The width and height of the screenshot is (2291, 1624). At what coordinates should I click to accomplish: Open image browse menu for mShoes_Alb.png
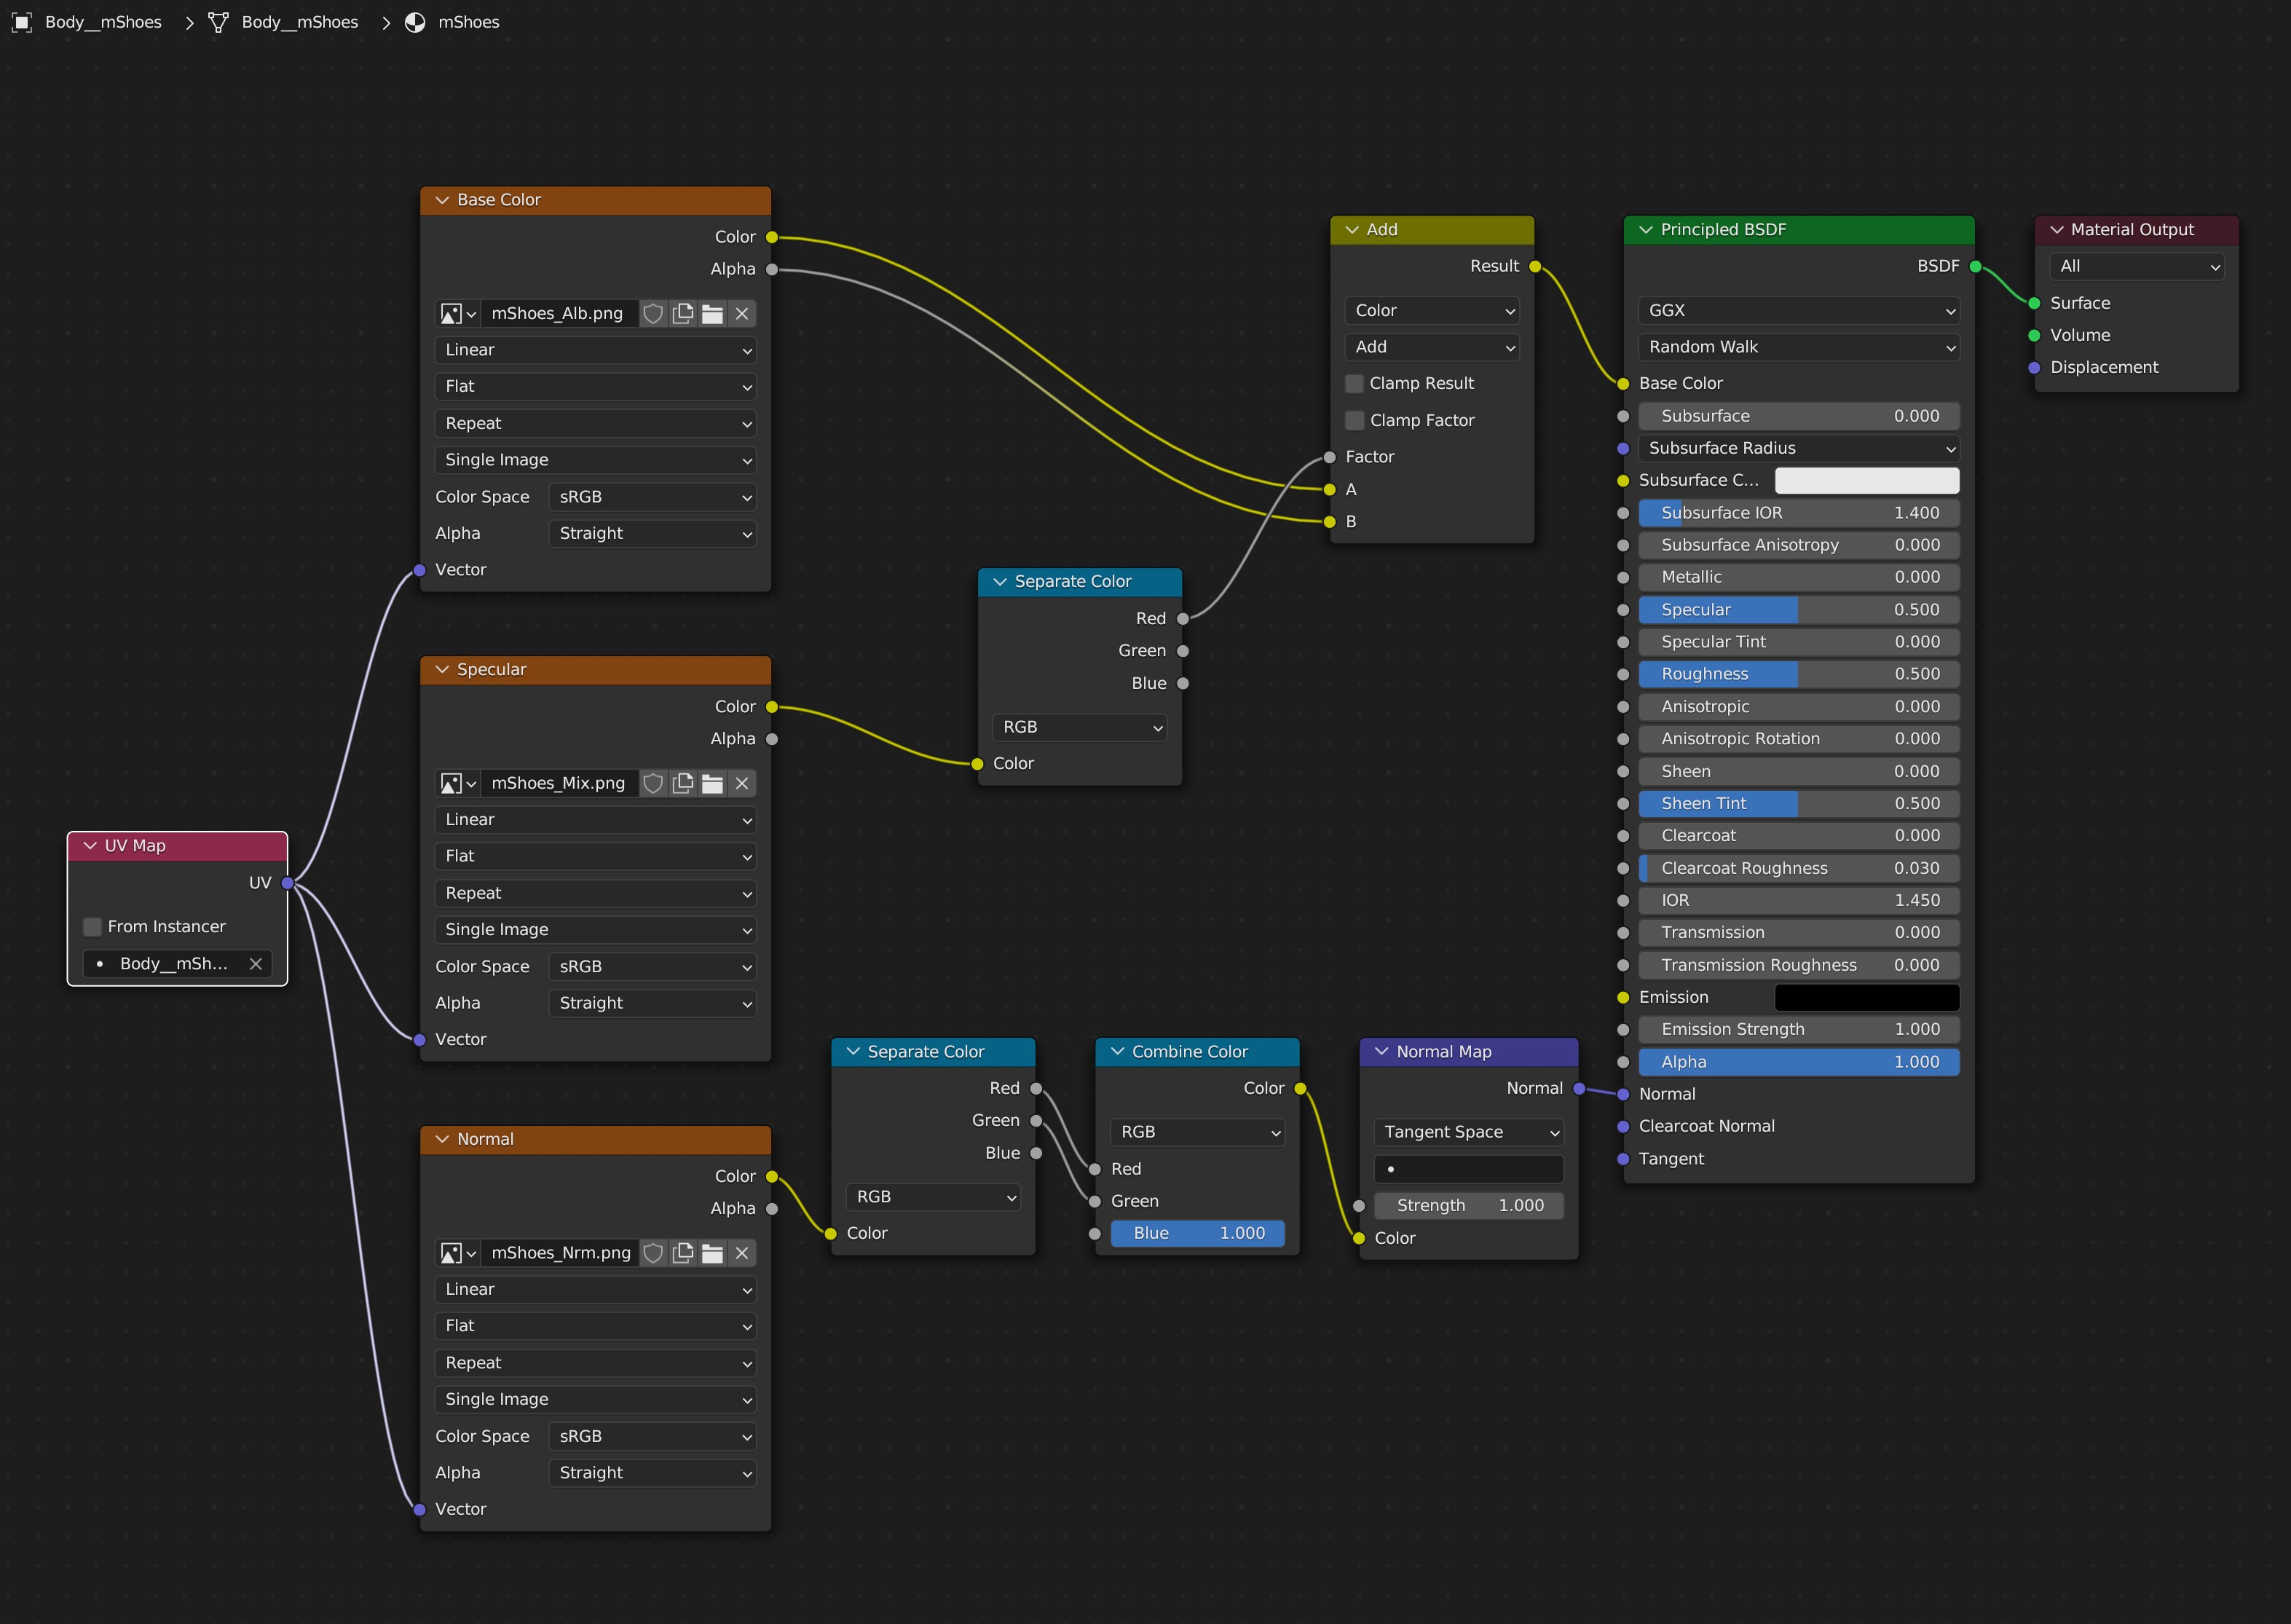pyautogui.click(x=459, y=314)
